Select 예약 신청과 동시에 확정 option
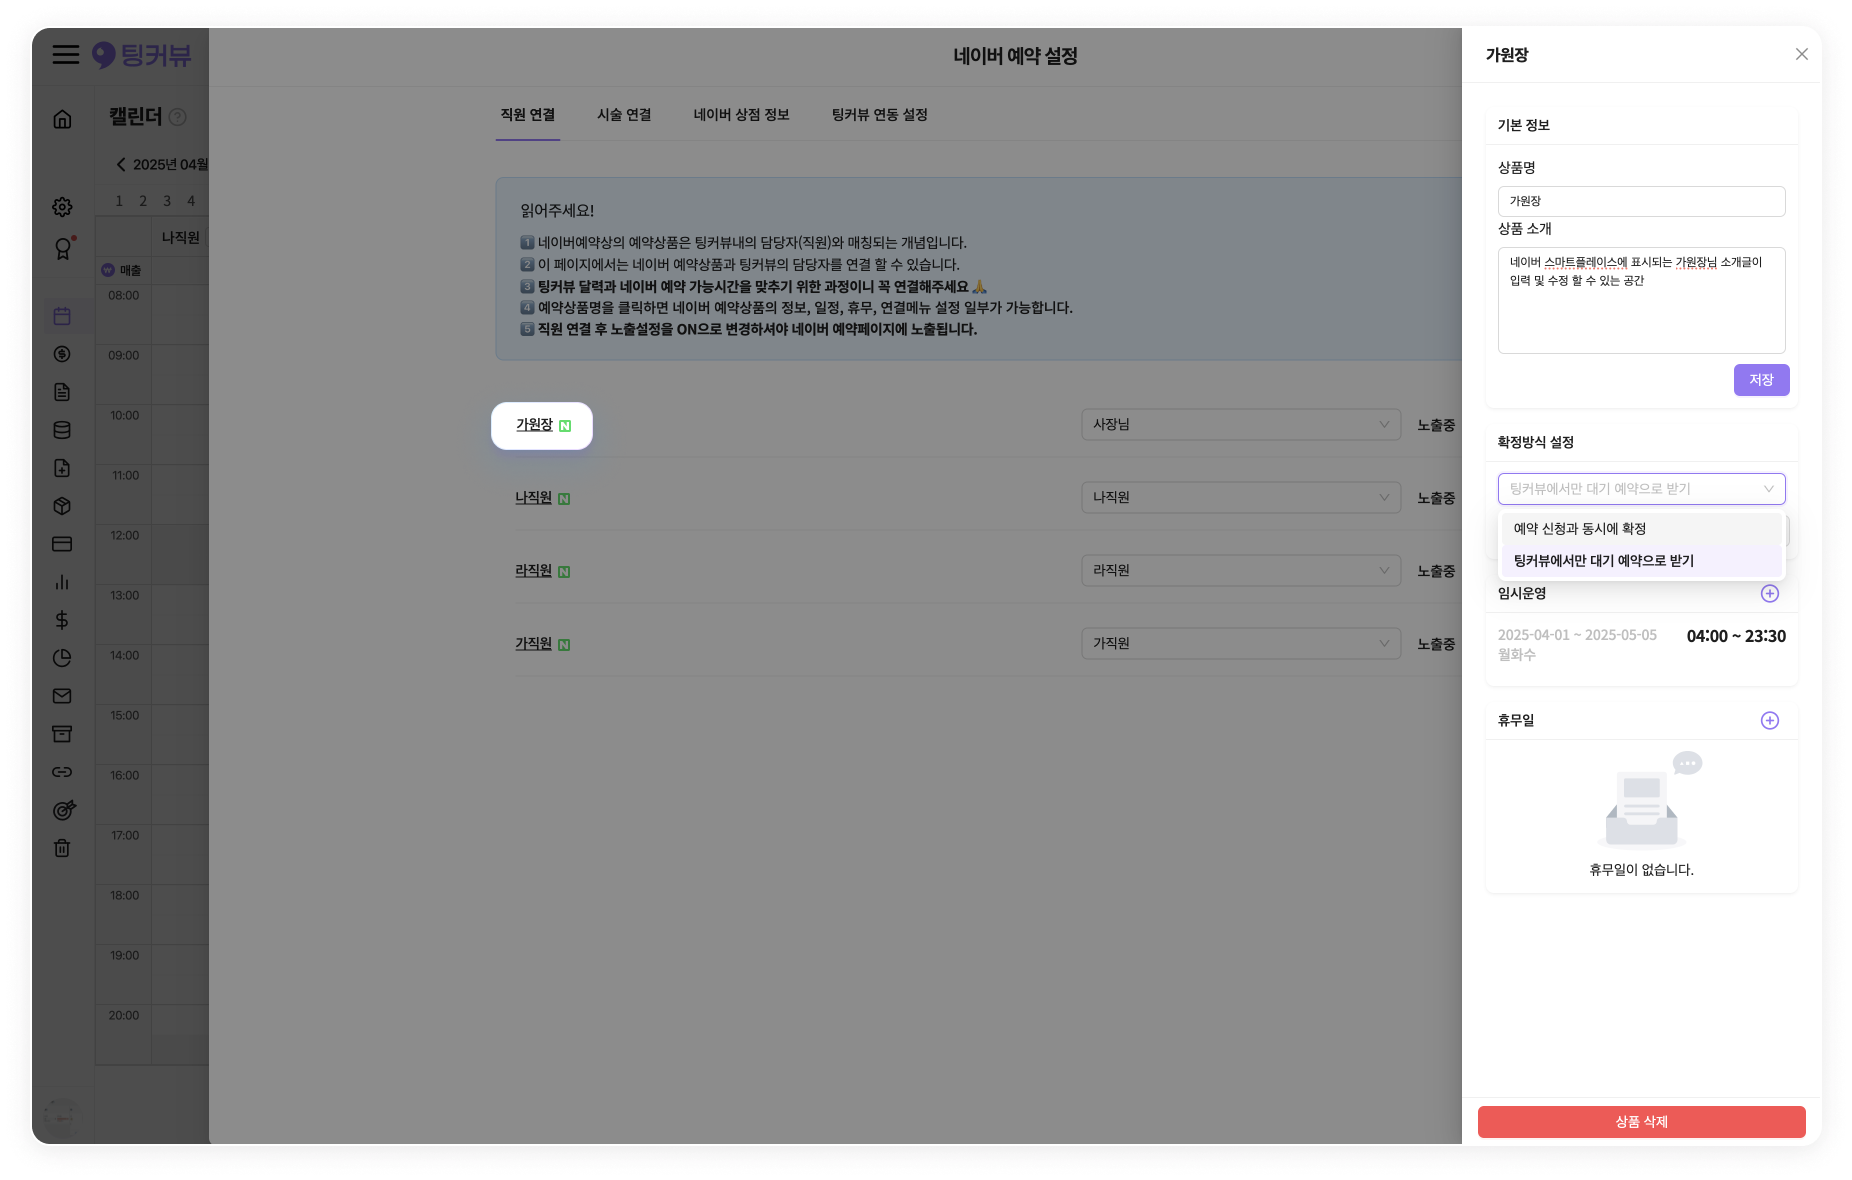 pos(1641,529)
